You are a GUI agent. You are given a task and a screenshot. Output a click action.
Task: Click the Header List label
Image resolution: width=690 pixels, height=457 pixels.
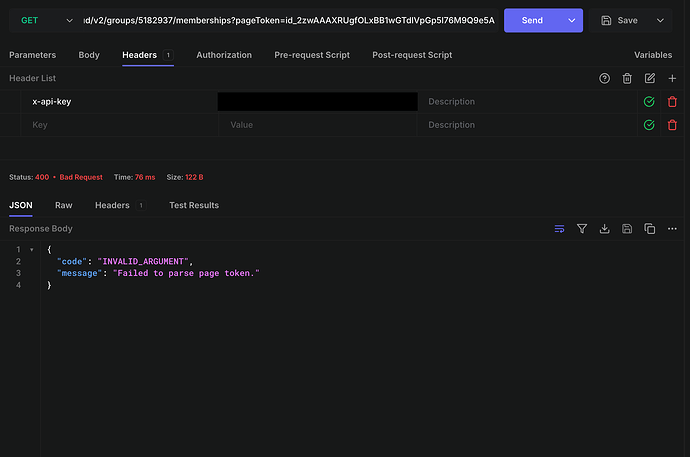[33, 78]
